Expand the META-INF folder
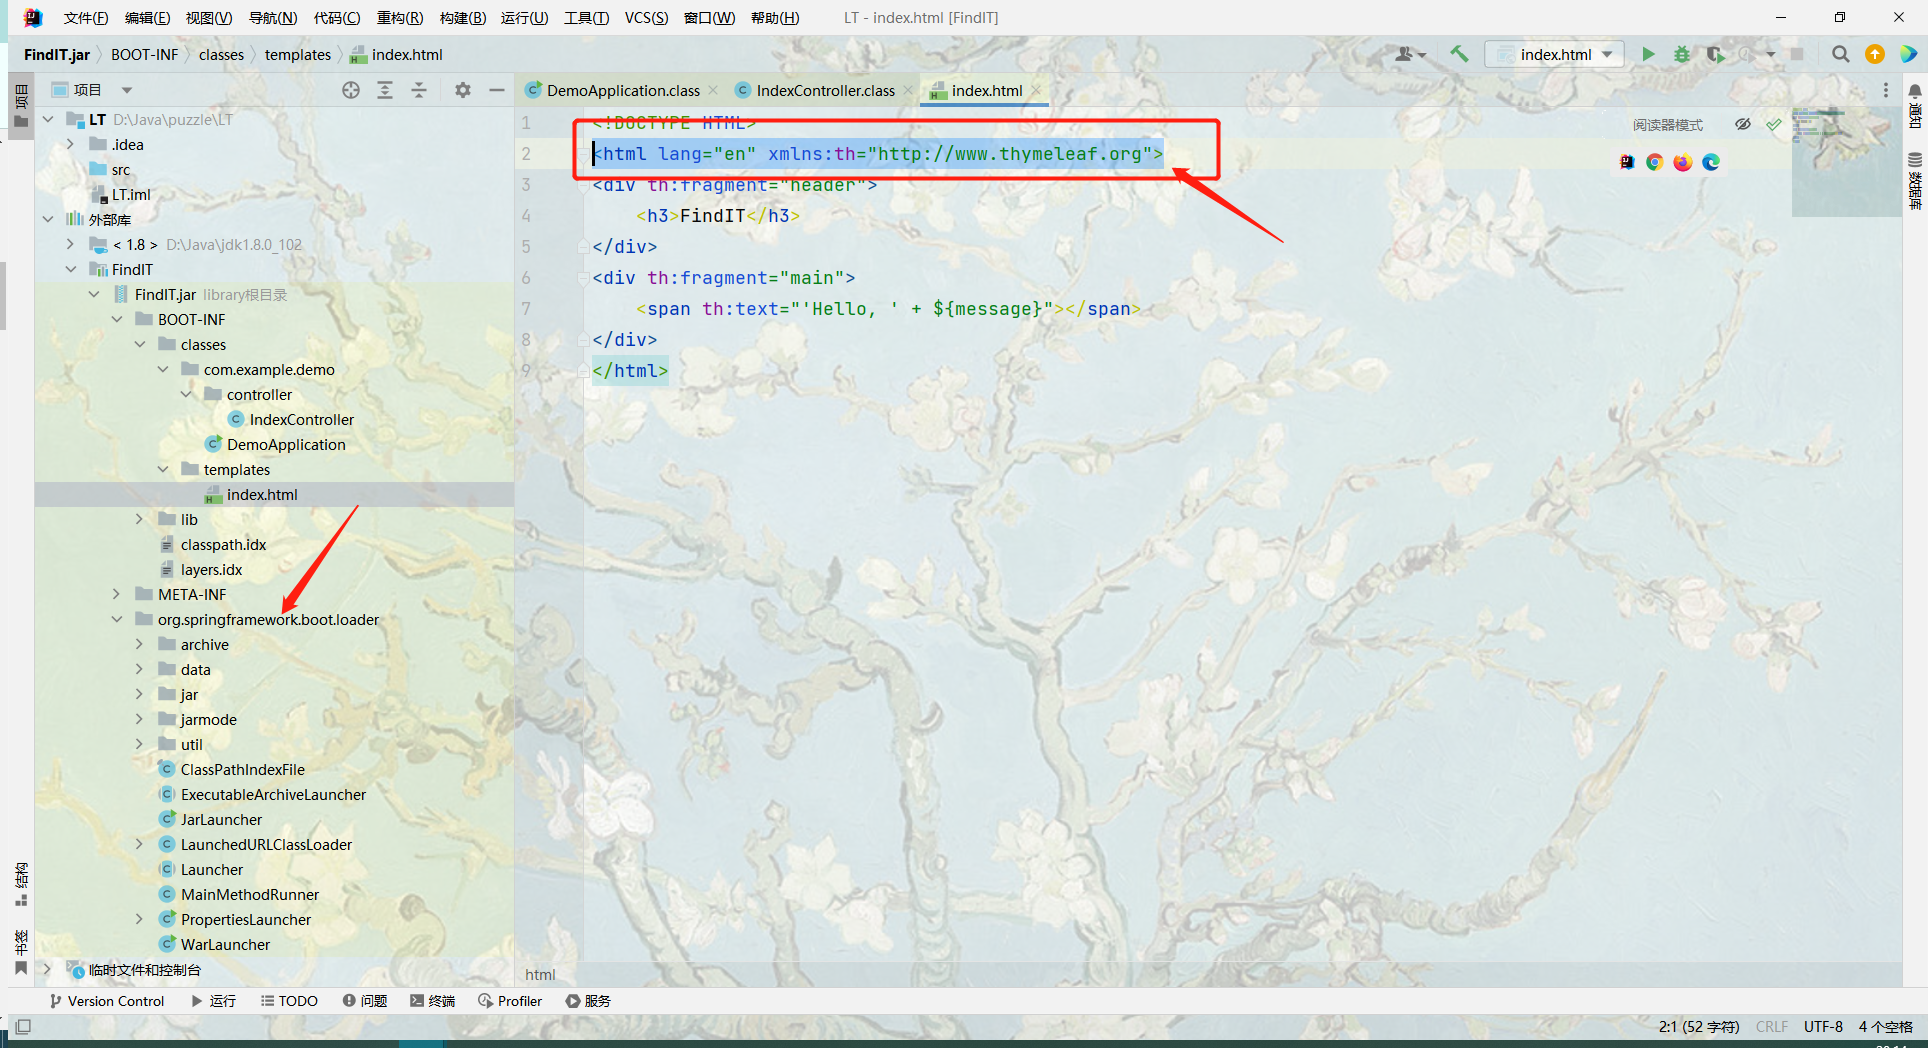This screenshot has height=1048, width=1928. 117,594
